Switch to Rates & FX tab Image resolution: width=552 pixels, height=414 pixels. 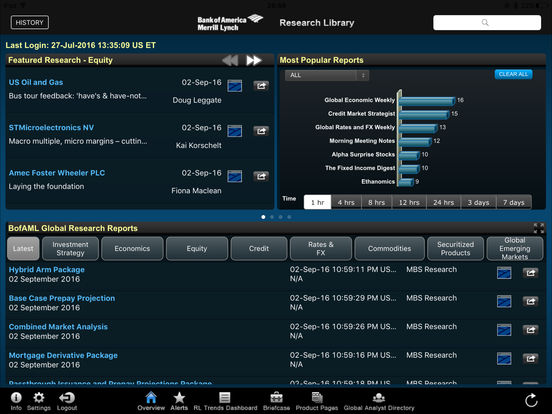pos(321,249)
